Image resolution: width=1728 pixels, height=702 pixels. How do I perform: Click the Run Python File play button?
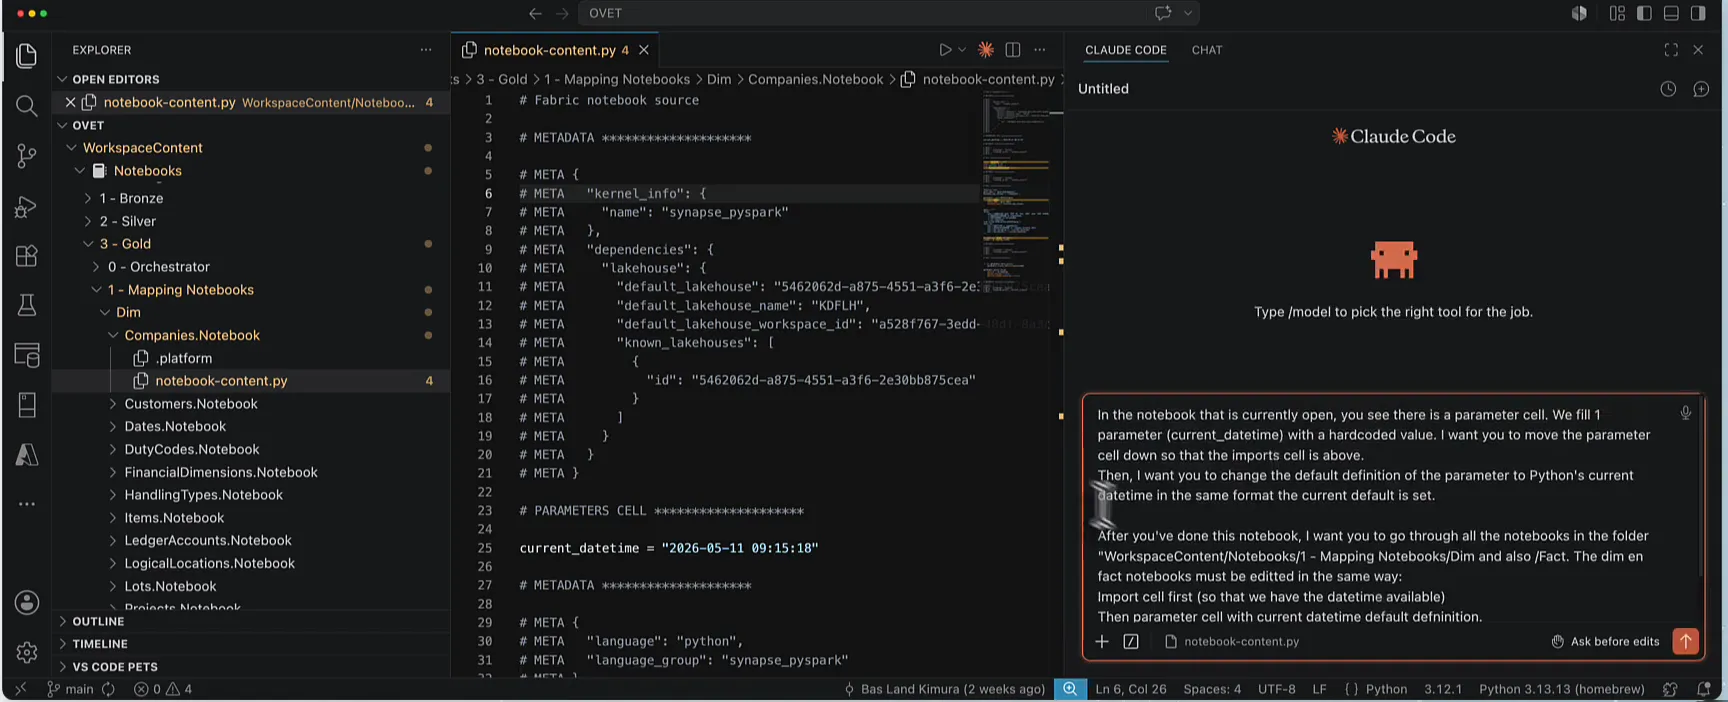click(945, 49)
